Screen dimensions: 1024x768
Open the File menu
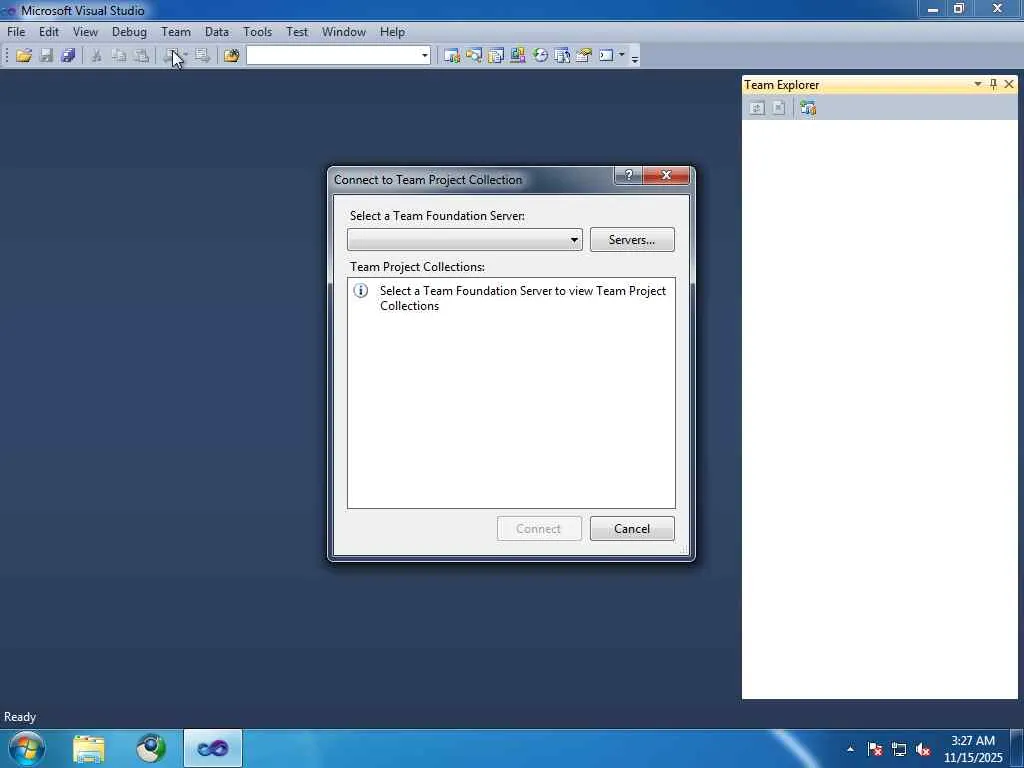pos(16,32)
